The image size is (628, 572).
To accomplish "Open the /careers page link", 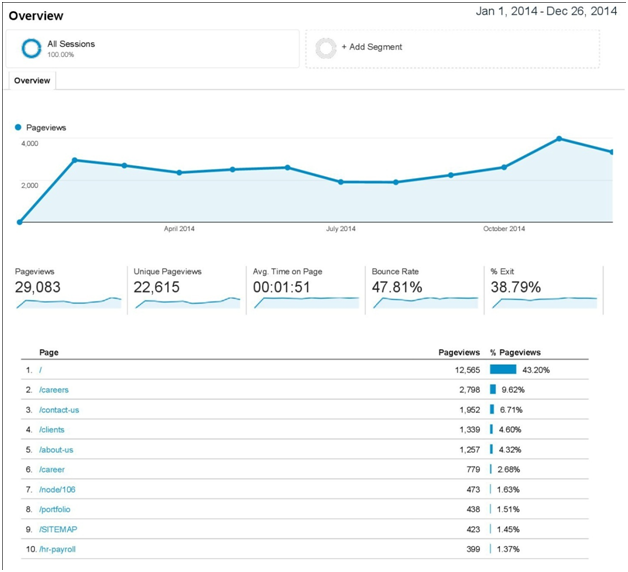I will tap(54, 390).
